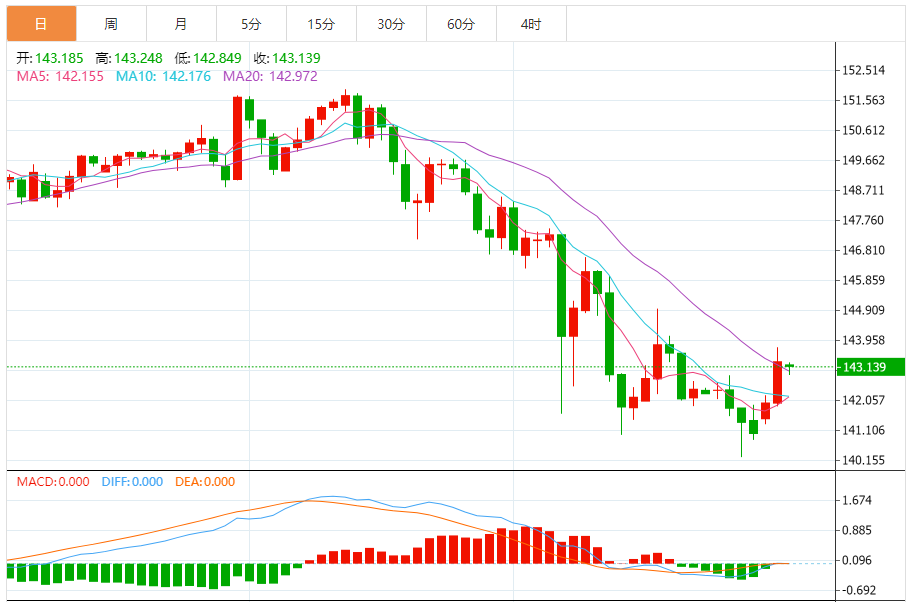The image size is (912, 602).
Task: Click the 140.155 price axis label
Action: coord(864,460)
